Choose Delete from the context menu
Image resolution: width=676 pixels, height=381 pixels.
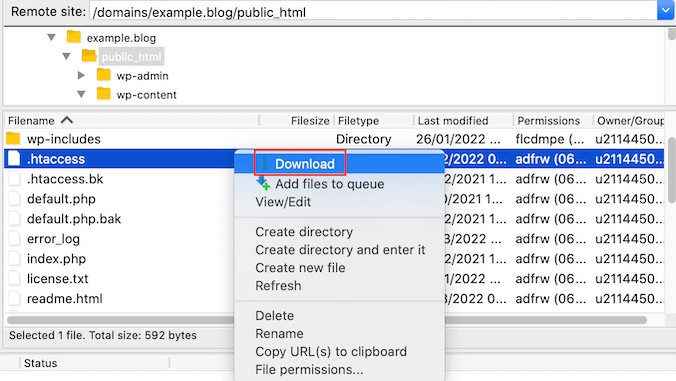(x=275, y=315)
